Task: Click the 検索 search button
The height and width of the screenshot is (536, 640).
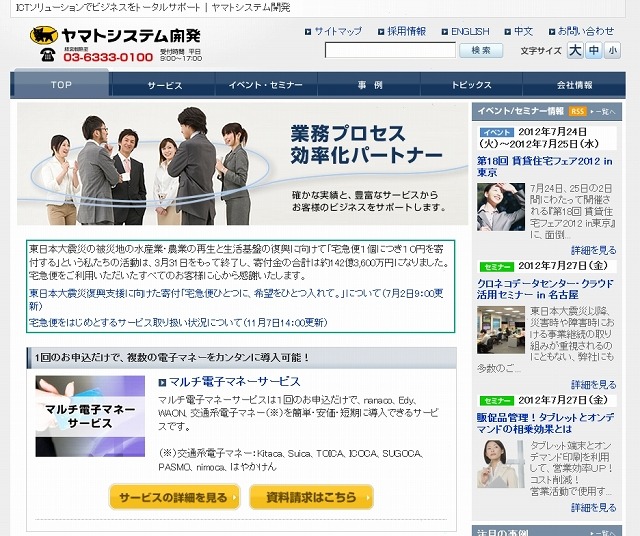Action: 481,51
